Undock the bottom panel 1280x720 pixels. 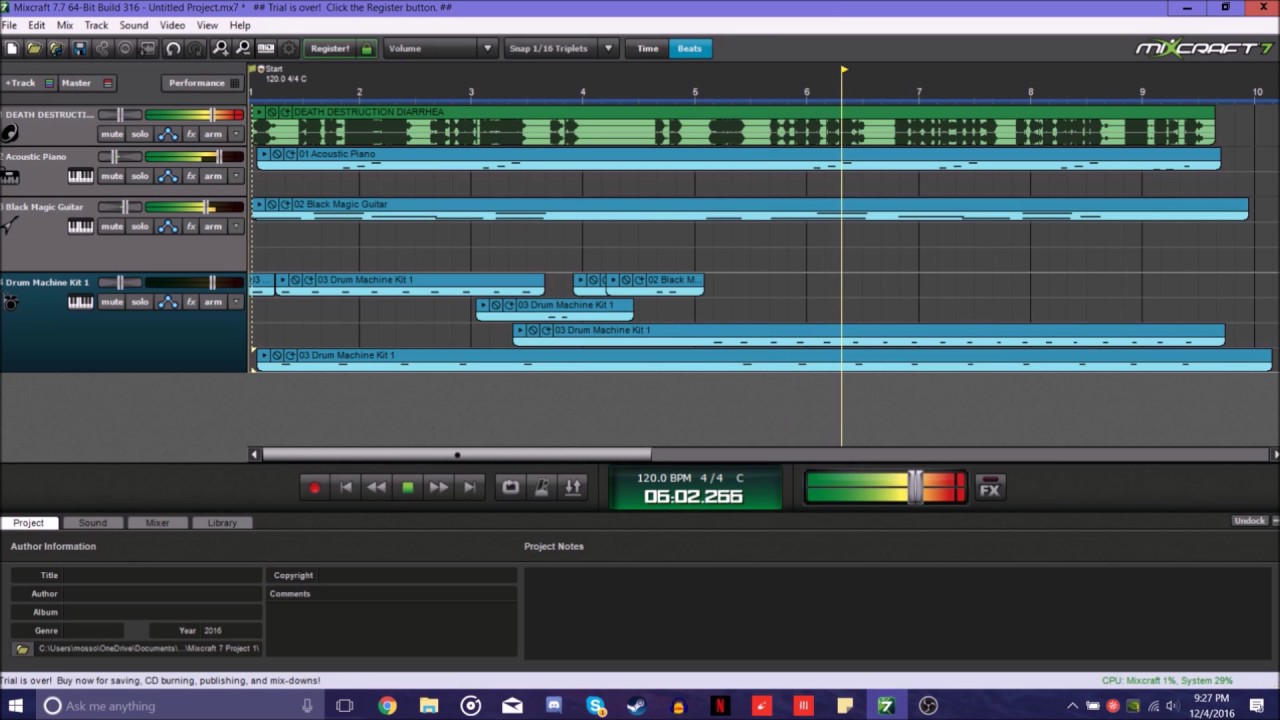1250,521
